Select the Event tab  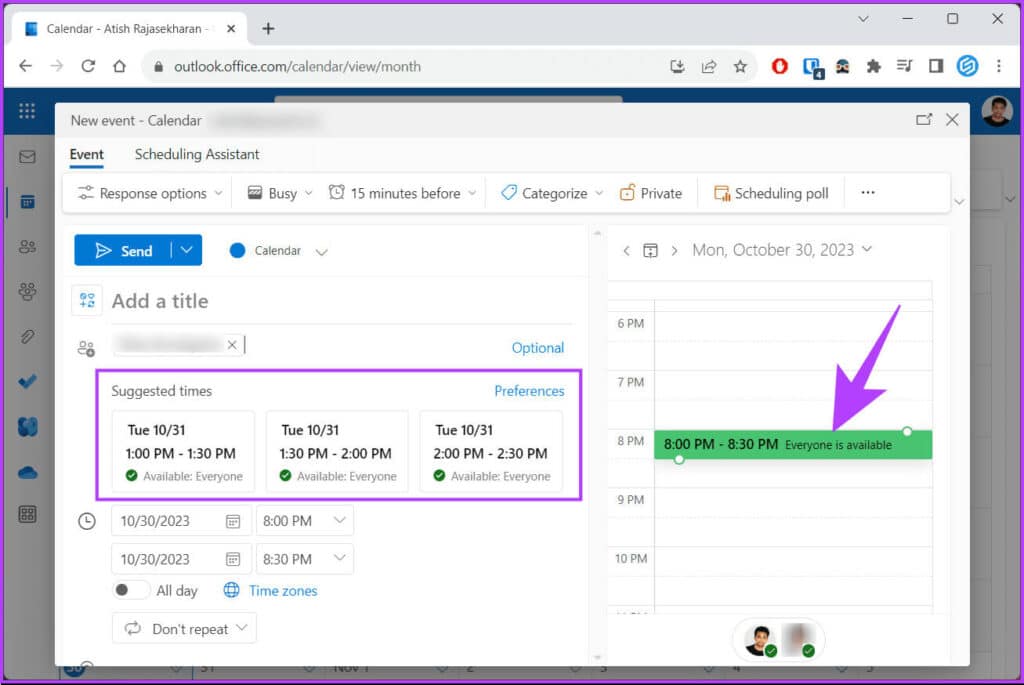[x=86, y=154]
